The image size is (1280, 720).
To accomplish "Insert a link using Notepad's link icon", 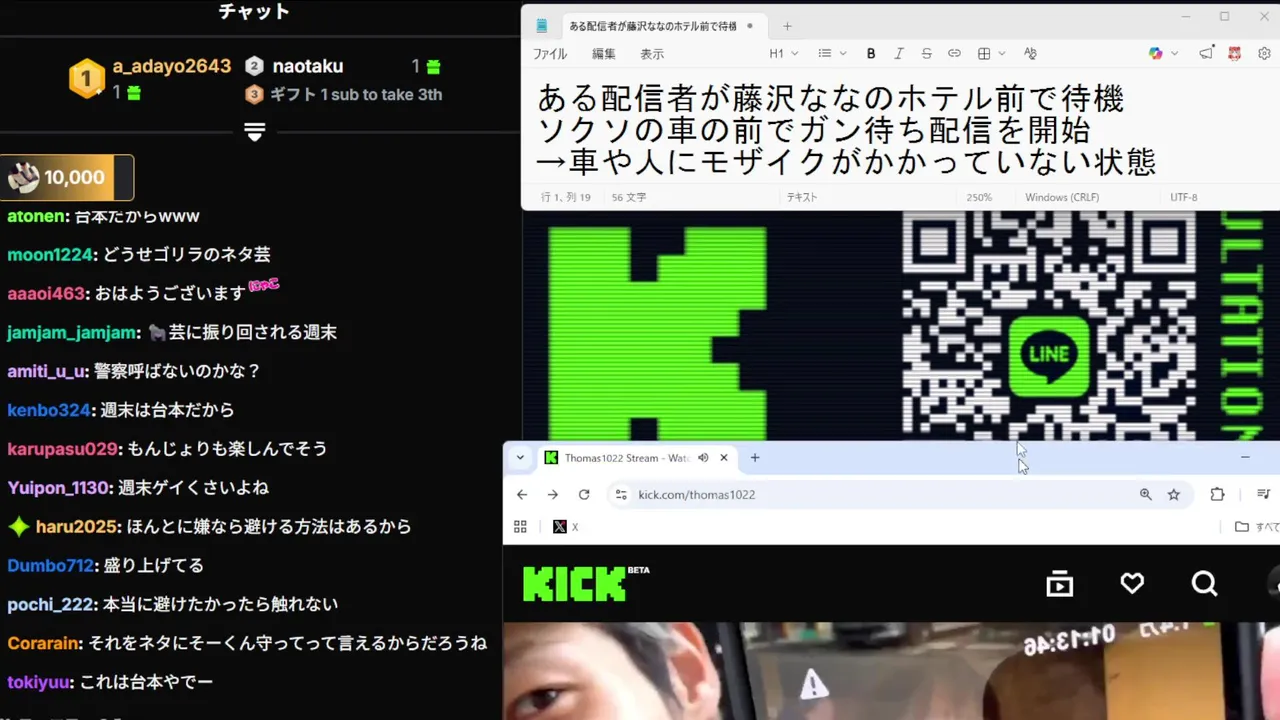I will click(x=954, y=53).
